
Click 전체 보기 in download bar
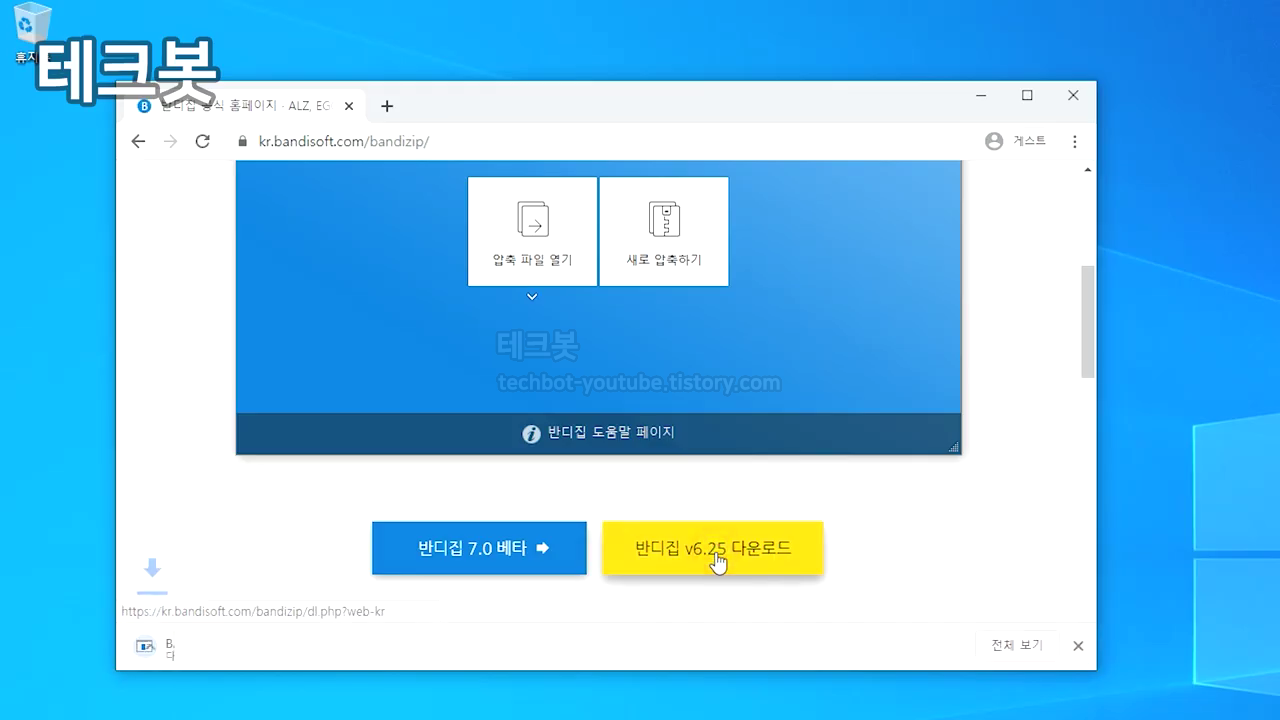[1017, 645]
